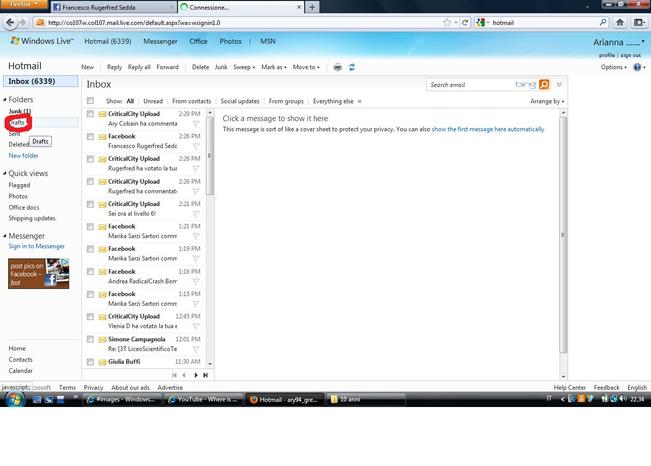Check the Simone Campagnola message
This screenshot has width=651, height=466.
coord(90,339)
